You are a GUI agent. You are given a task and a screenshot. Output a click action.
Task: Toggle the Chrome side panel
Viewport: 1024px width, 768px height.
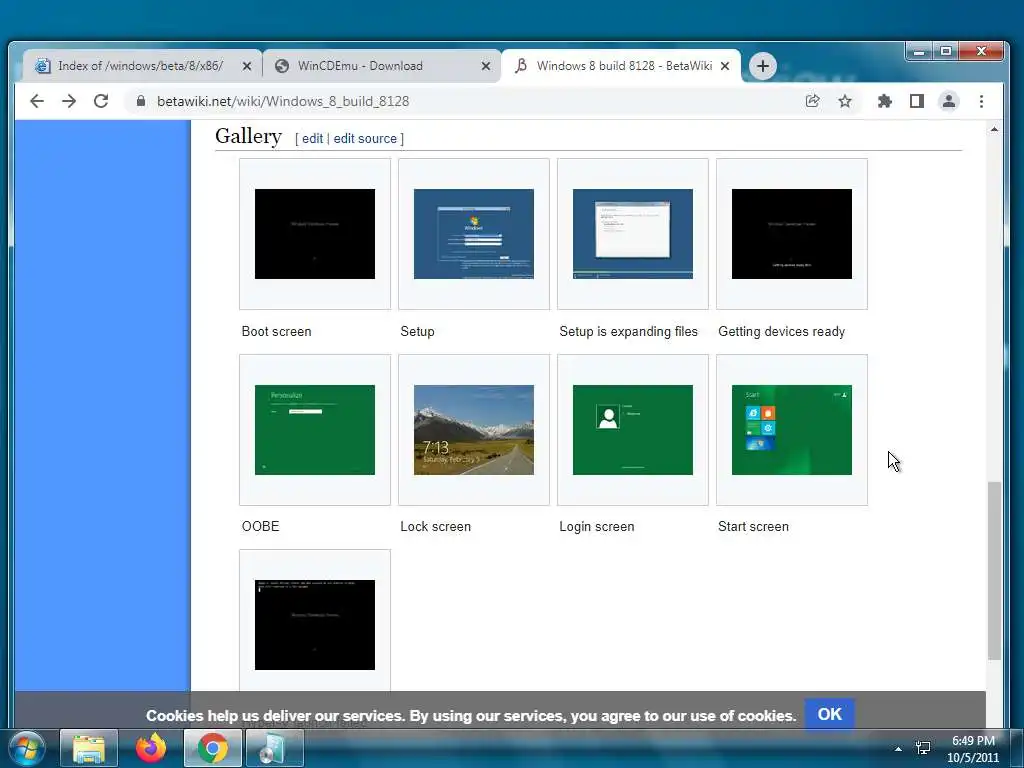coord(917,101)
